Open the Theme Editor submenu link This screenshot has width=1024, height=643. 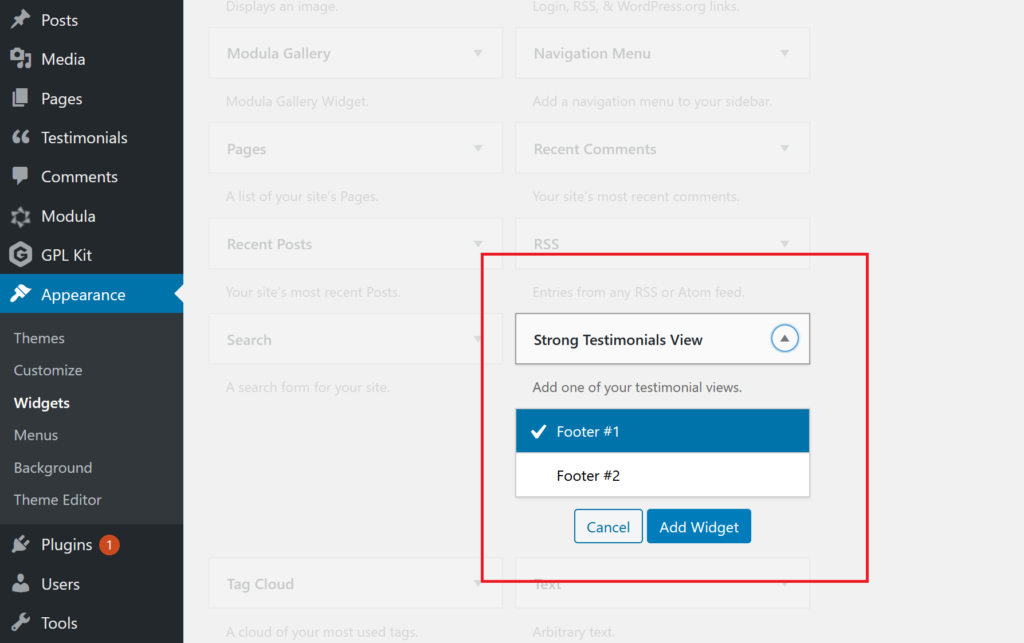pyautogui.click(x=57, y=499)
